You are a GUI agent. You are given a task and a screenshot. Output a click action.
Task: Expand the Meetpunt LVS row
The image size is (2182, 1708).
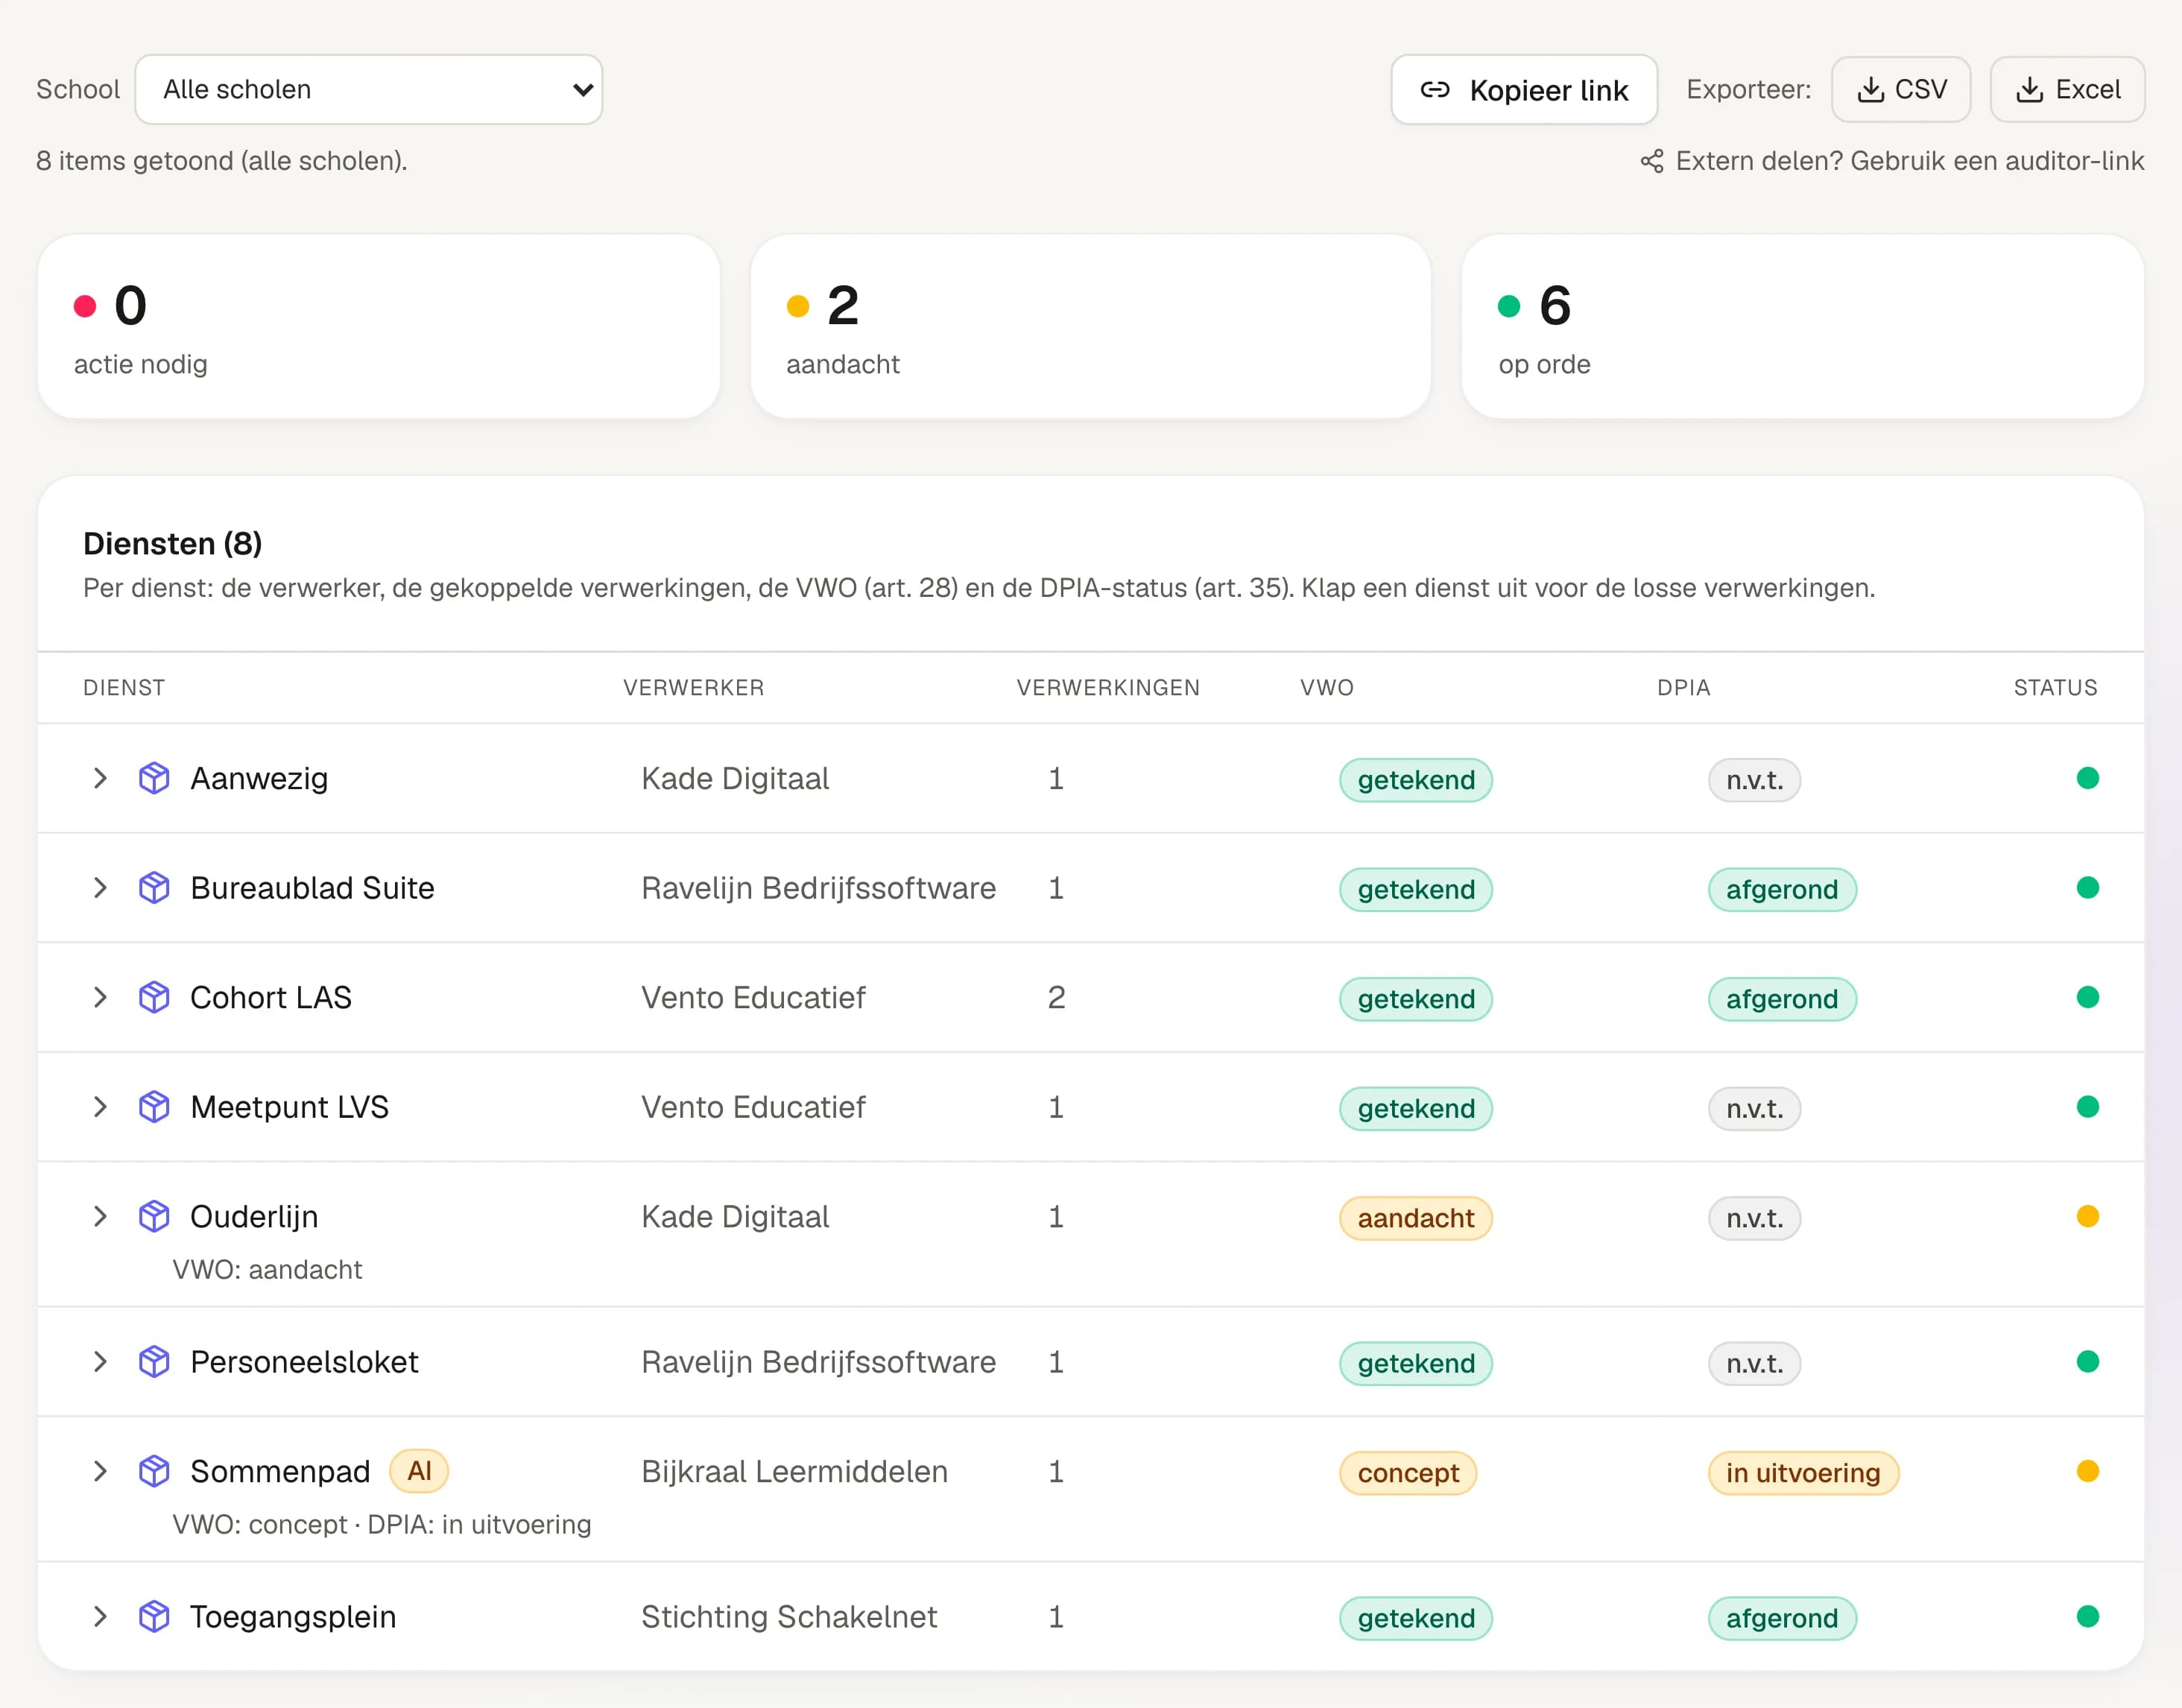click(x=100, y=1107)
